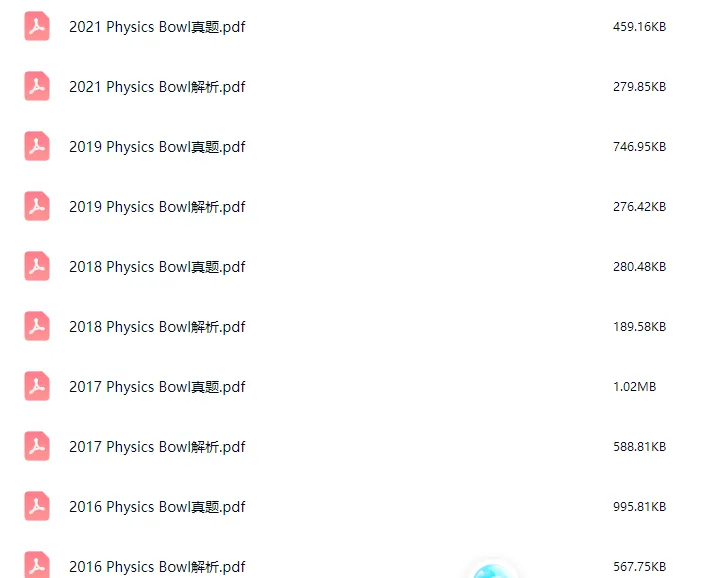Screen dimensions: 727x578
Task: Open file 2021 Physics Bowl真题.pdf
Action: click(x=157, y=27)
